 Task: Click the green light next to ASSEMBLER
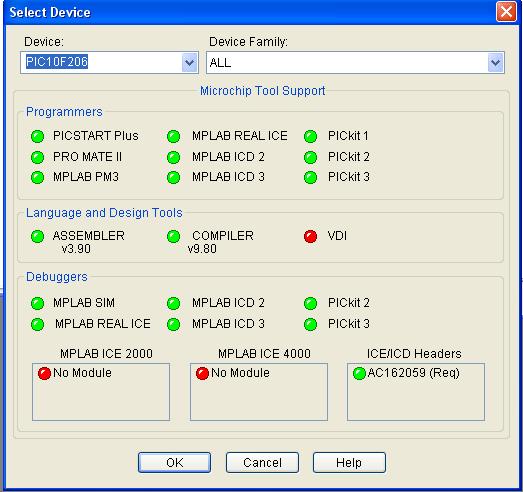point(37,236)
